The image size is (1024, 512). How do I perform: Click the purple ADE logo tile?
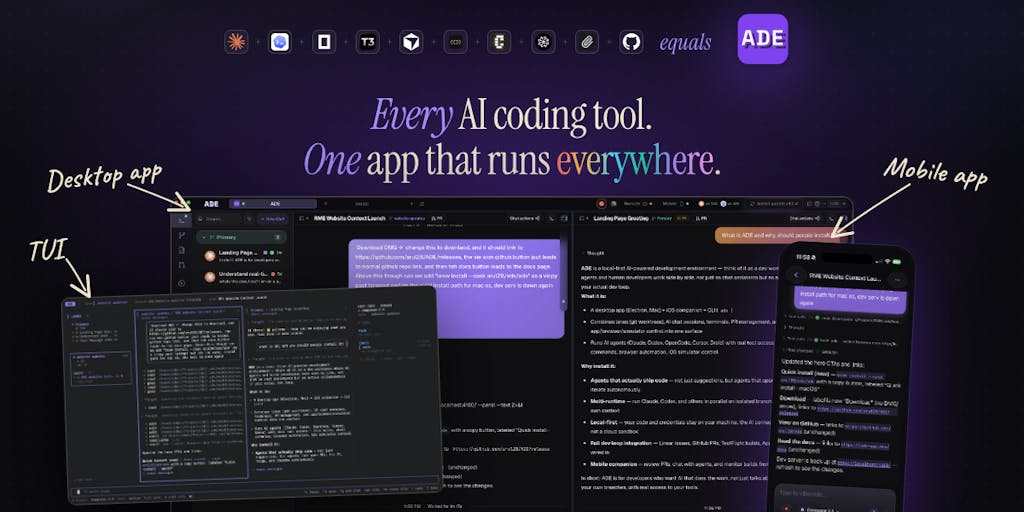[763, 39]
